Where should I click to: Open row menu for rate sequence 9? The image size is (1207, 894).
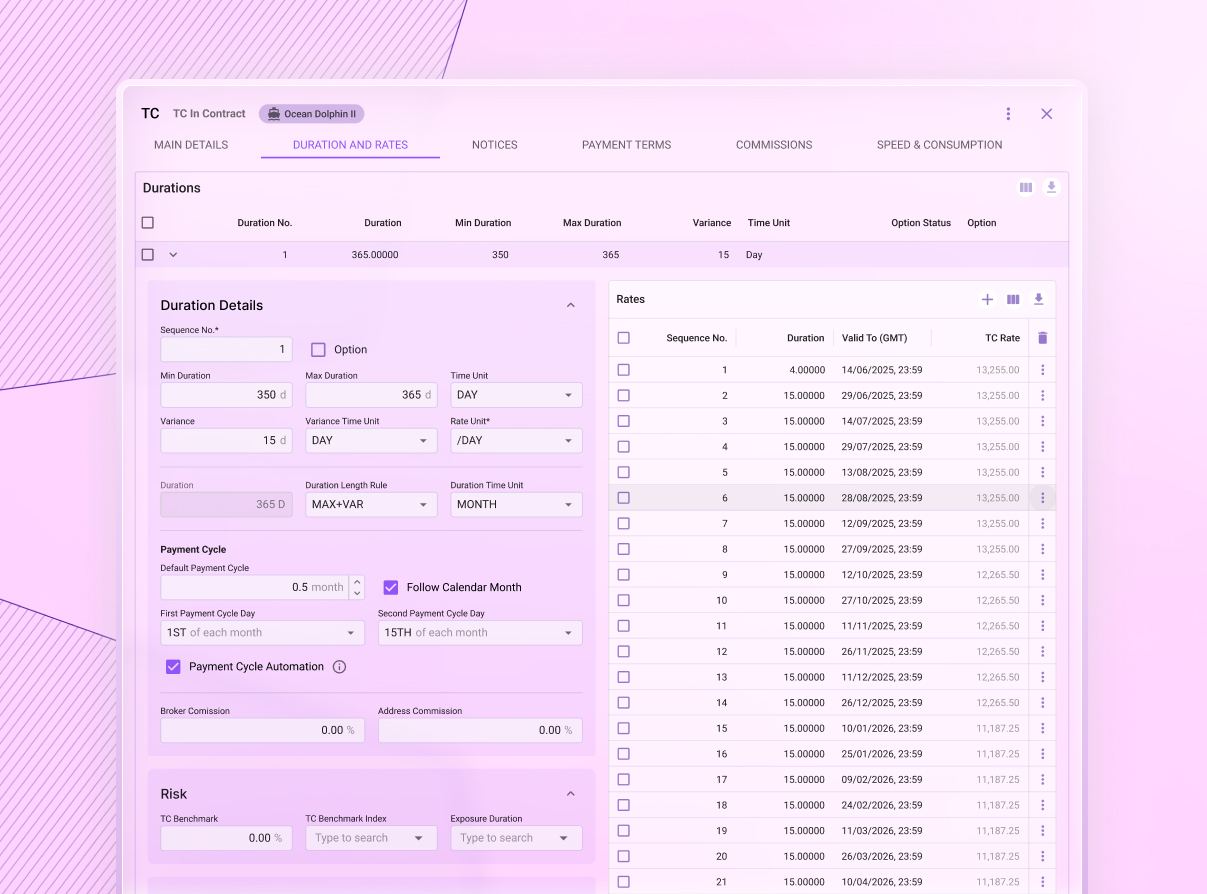point(1043,575)
